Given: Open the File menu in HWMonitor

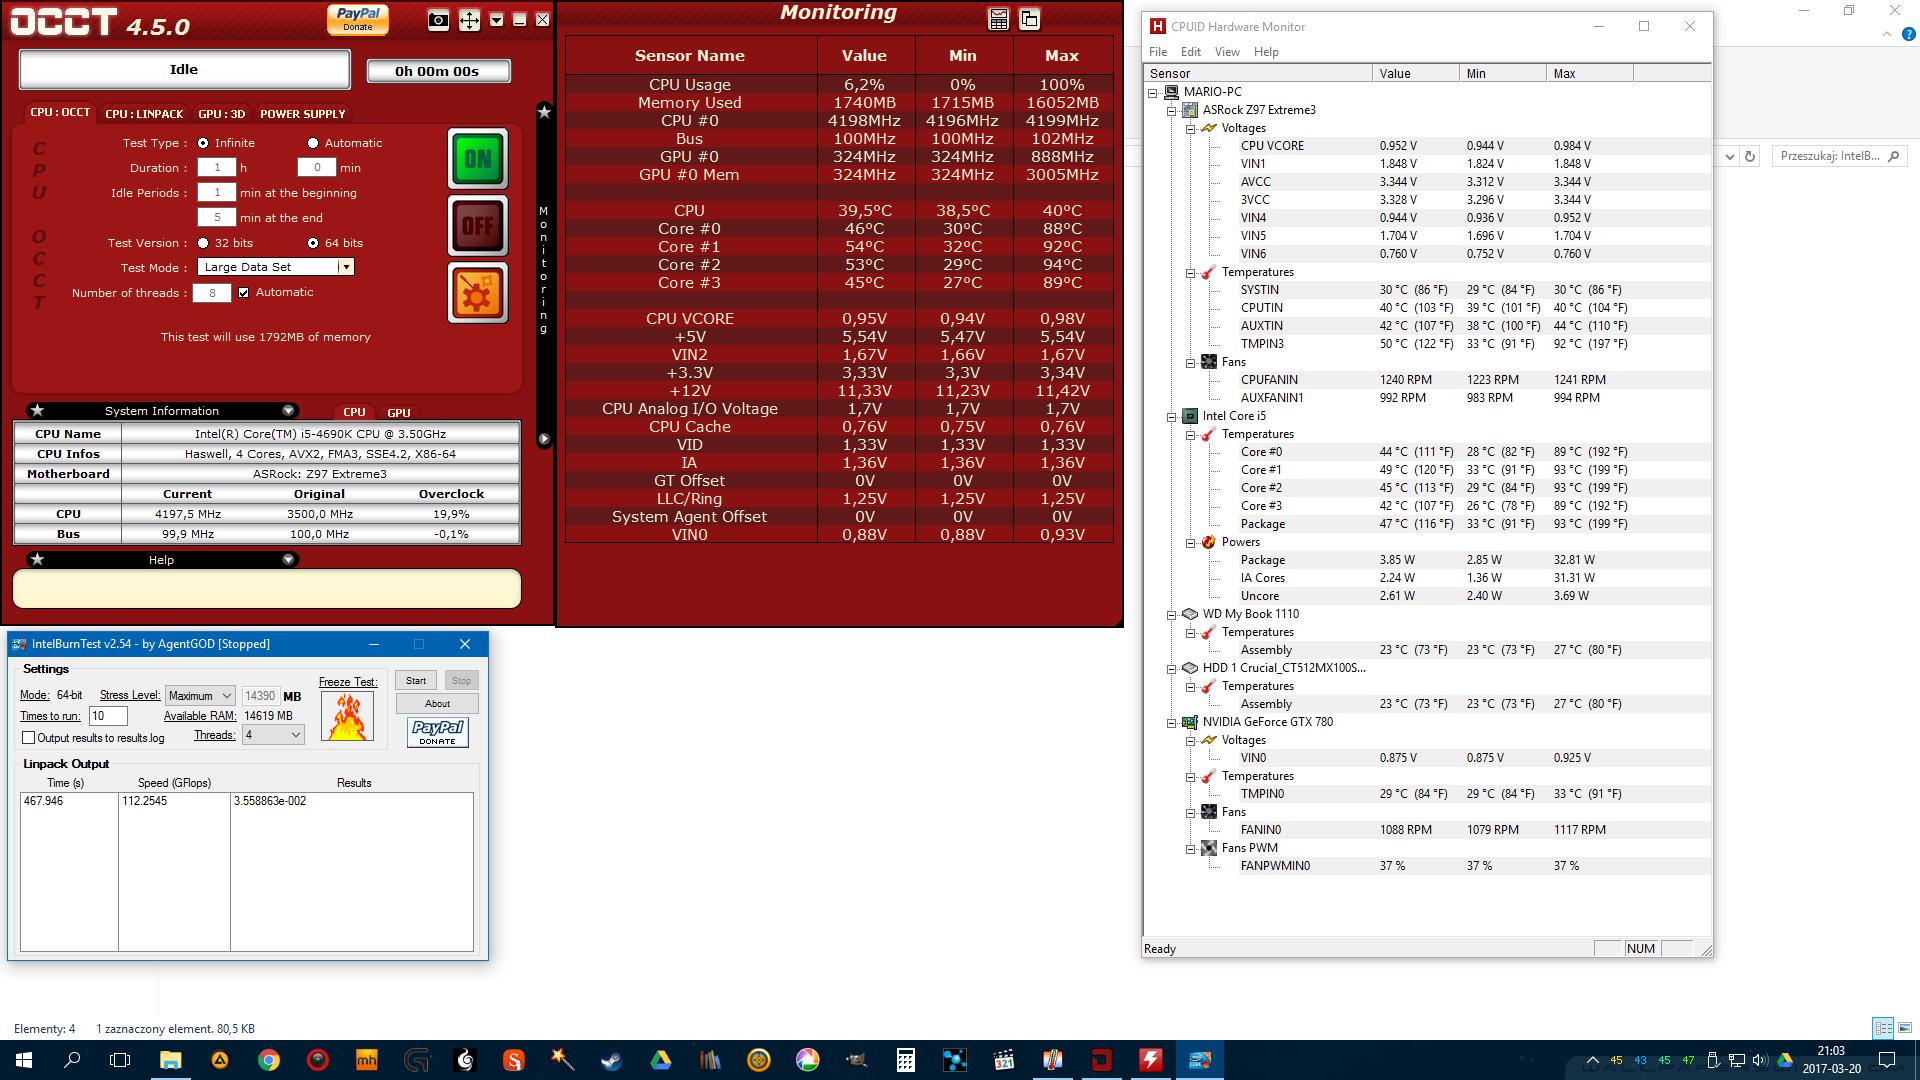Looking at the screenshot, I should 1158,52.
